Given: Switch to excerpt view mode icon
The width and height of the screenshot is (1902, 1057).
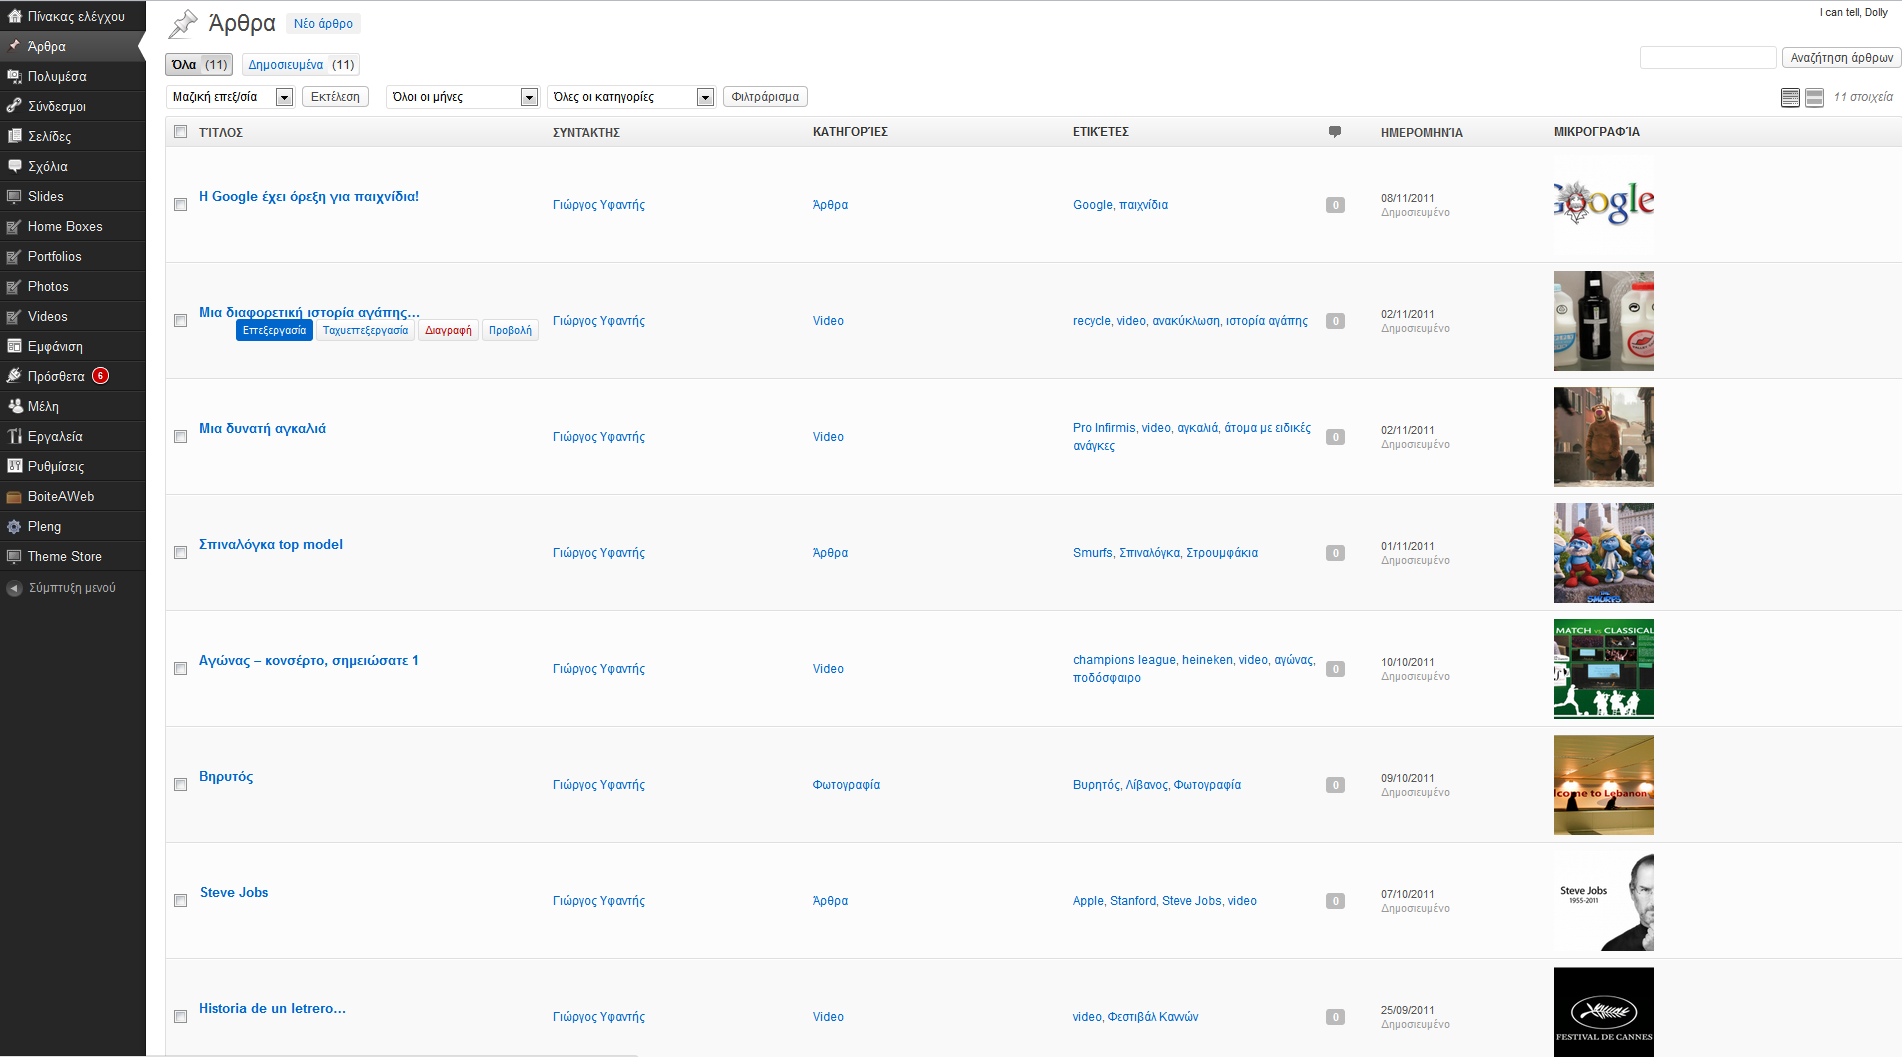Looking at the screenshot, I should point(1814,97).
